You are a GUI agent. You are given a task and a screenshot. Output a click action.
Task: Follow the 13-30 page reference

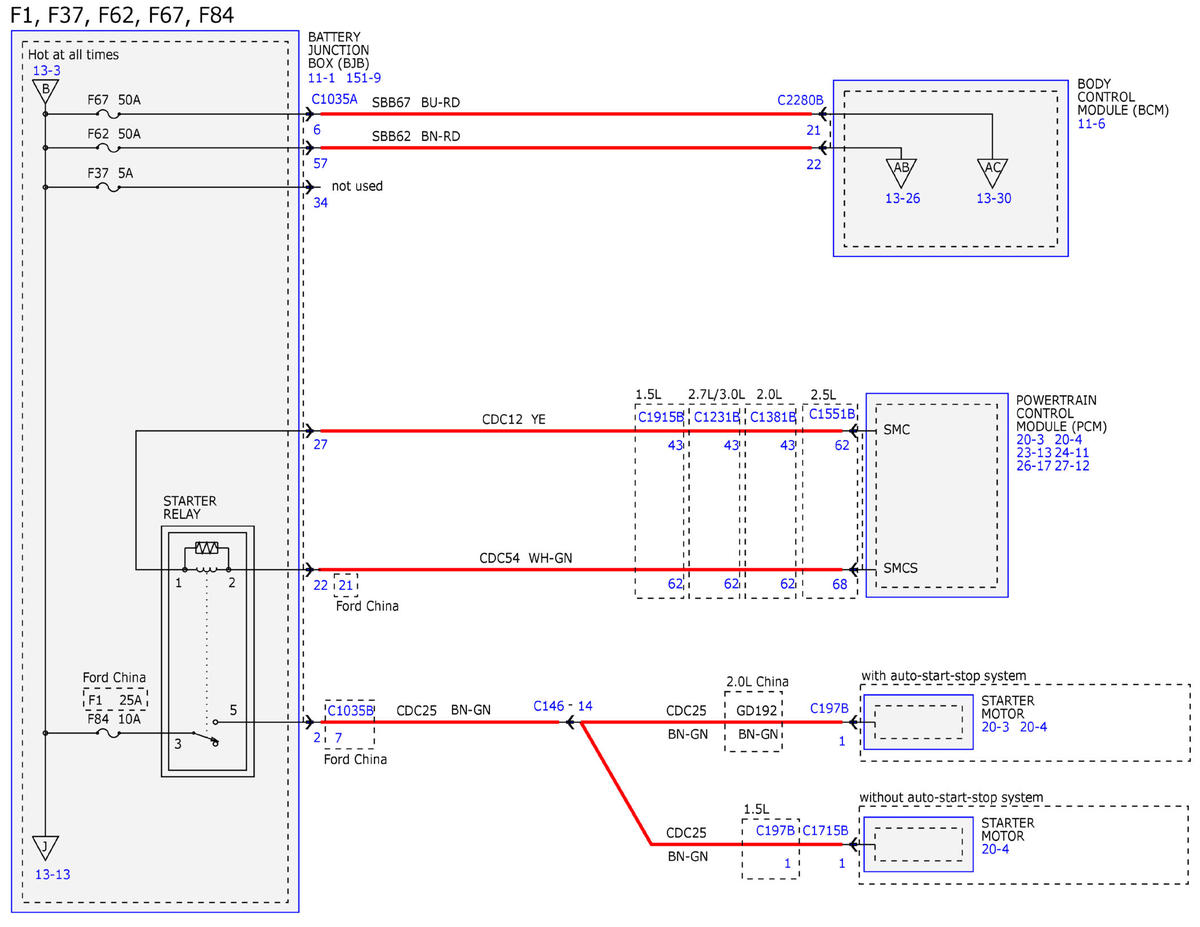click(994, 198)
